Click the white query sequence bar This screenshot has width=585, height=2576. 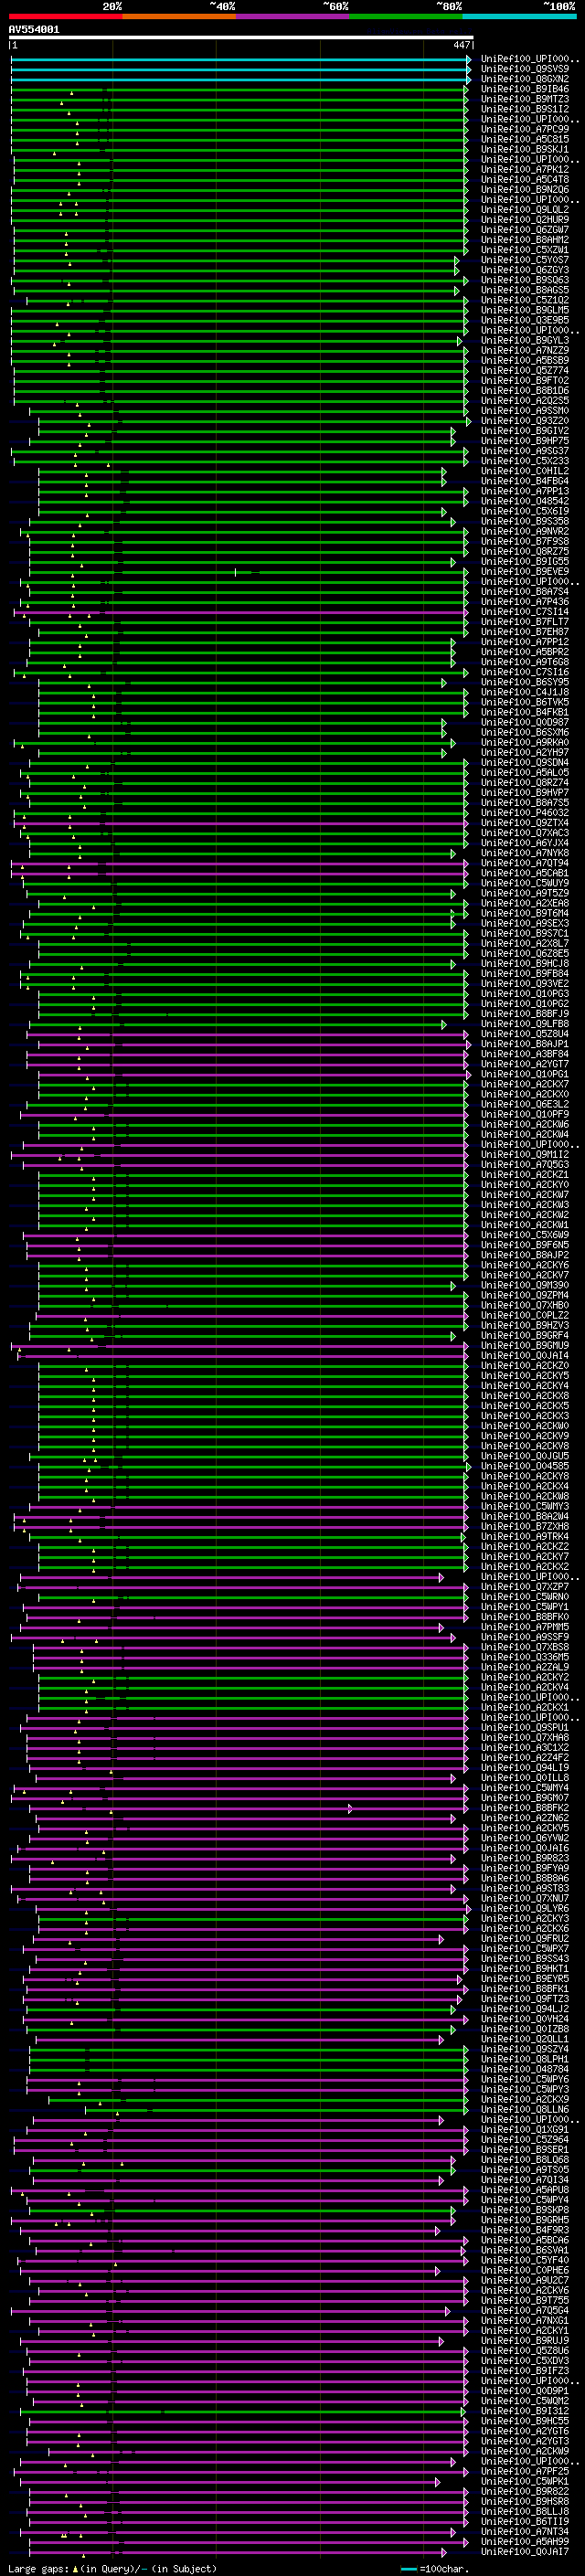click(241, 38)
